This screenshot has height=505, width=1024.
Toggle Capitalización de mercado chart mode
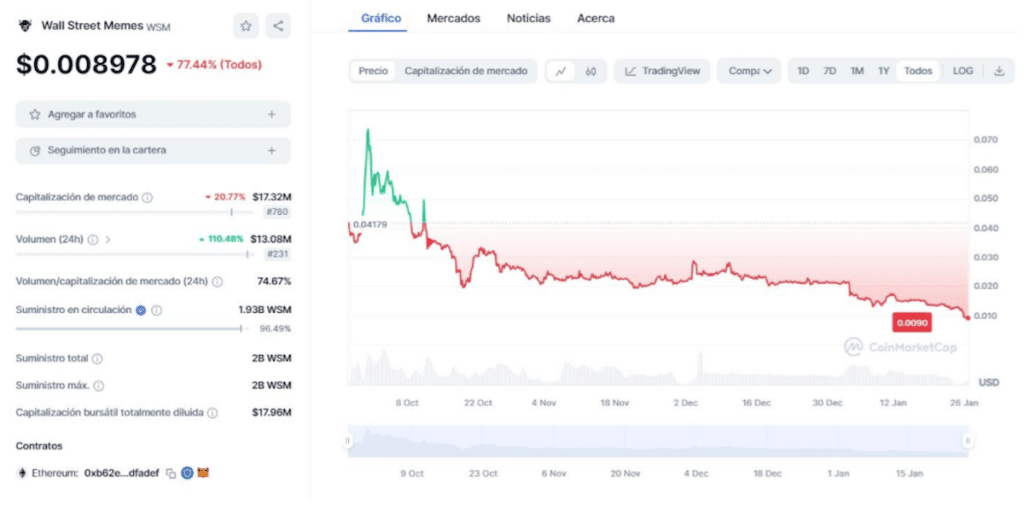(x=466, y=71)
